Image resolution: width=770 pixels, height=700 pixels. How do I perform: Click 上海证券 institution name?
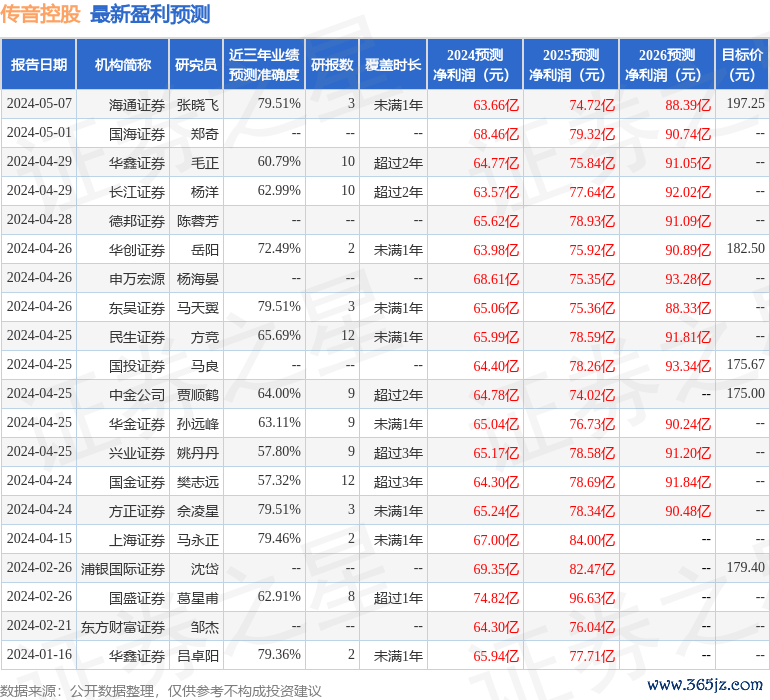(x=137, y=539)
